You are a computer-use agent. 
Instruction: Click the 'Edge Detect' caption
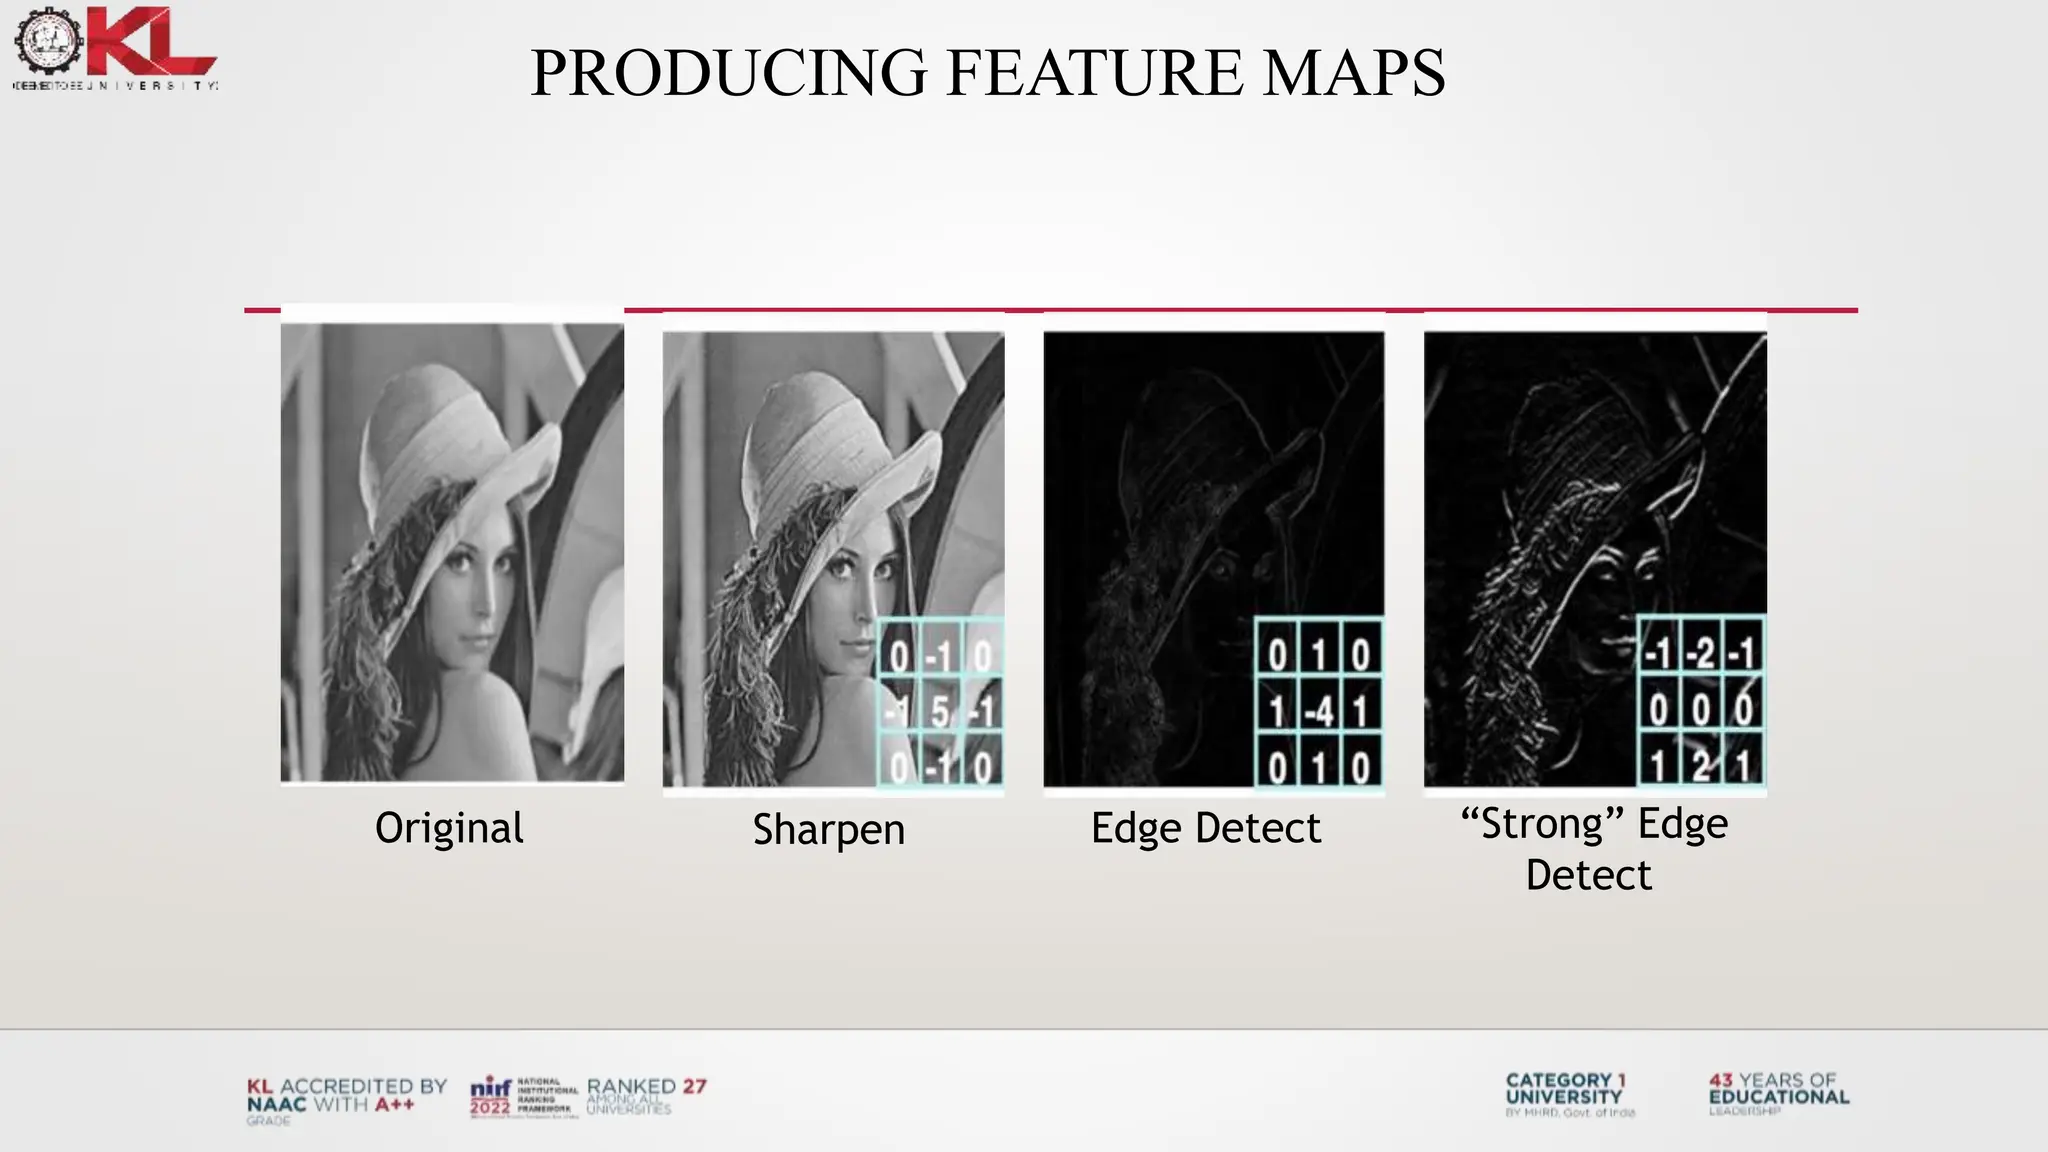click(1206, 828)
